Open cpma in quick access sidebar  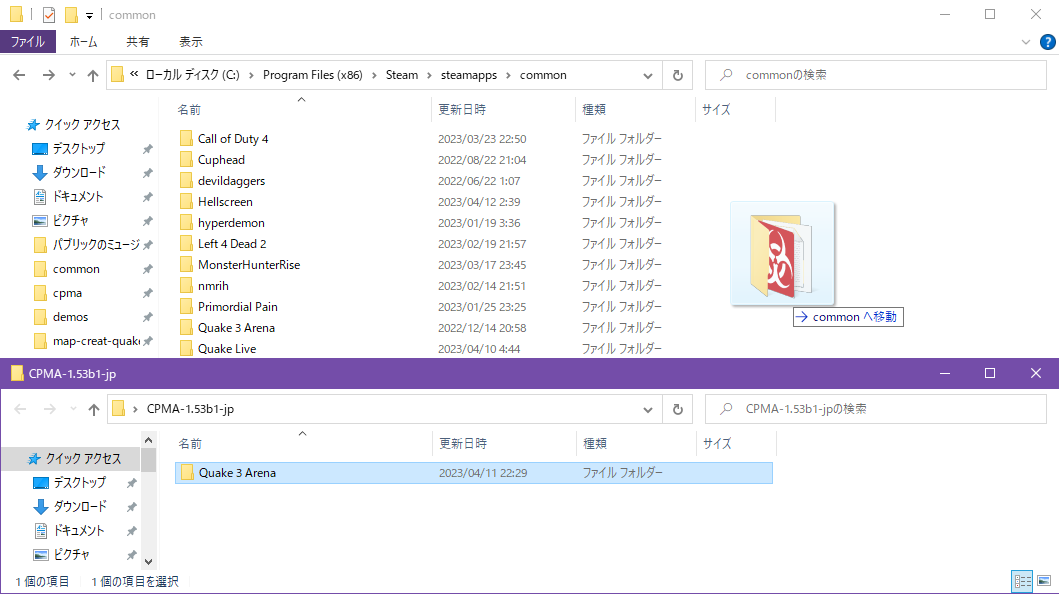(67, 293)
